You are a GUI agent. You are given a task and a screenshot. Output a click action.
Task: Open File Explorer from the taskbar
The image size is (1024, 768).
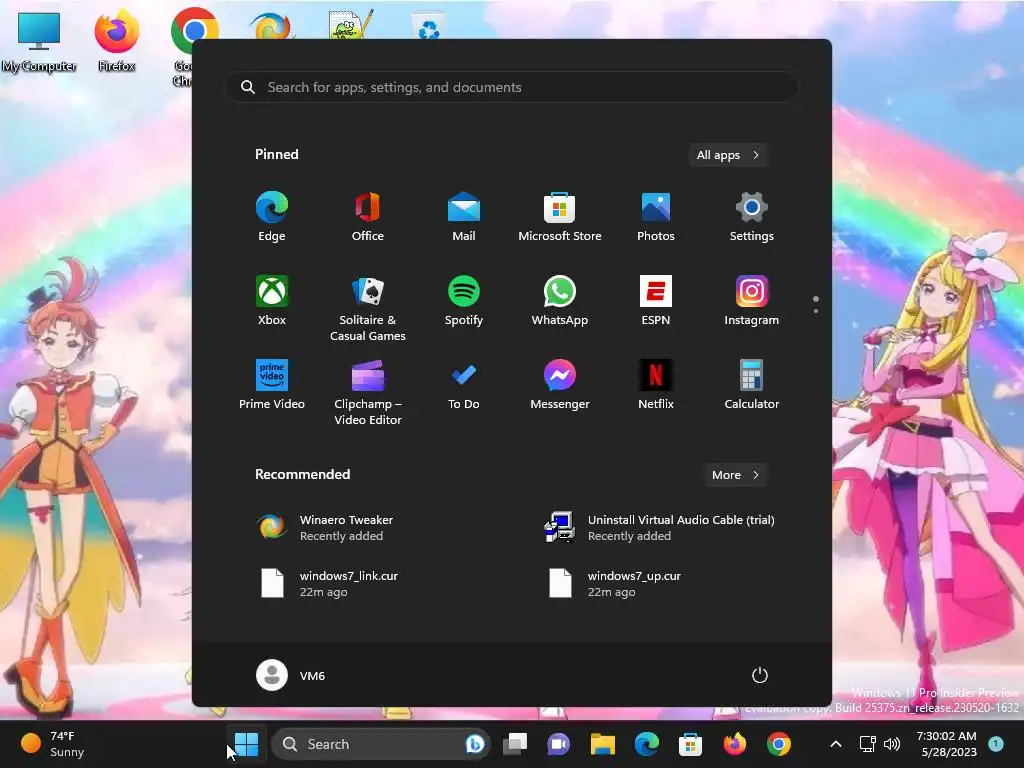coord(603,744)
